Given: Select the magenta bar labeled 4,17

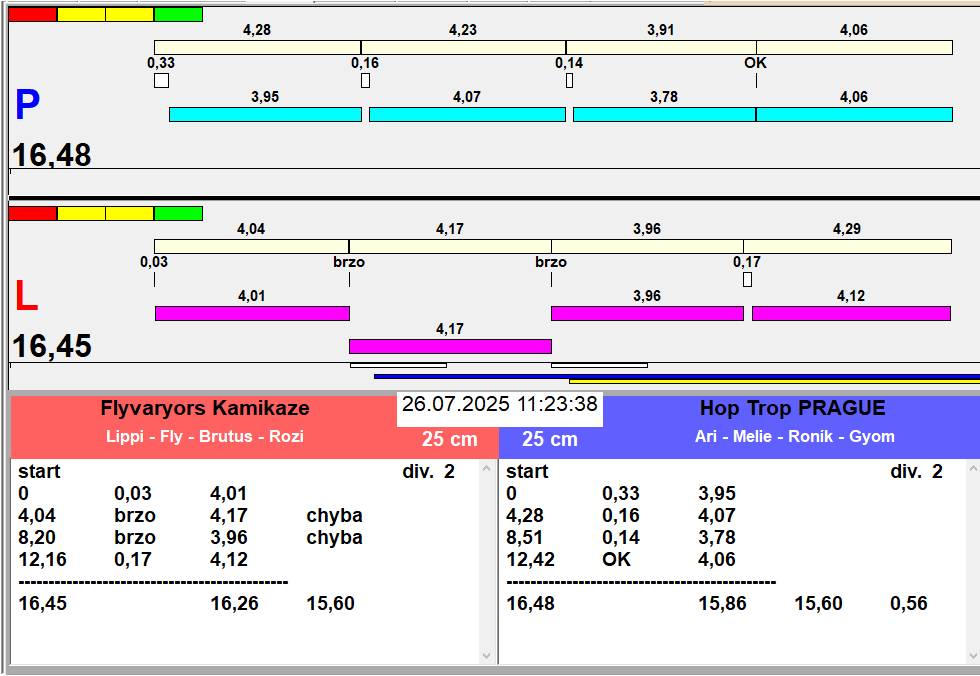Looking at the screenshot, I should tap(450, 347).
